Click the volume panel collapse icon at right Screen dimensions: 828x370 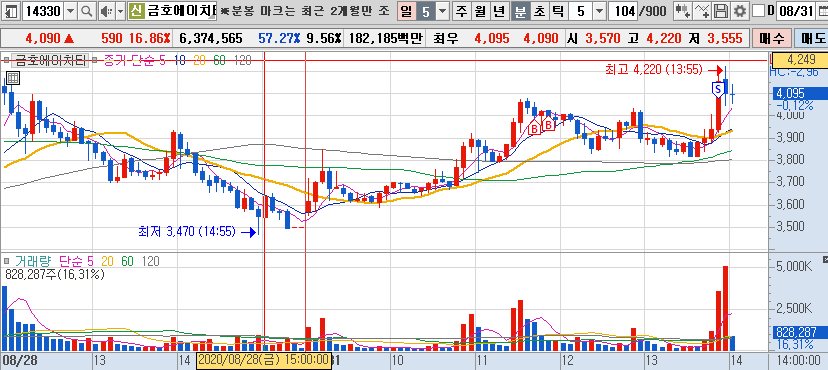pyautogui.click(x=825, y=260)
